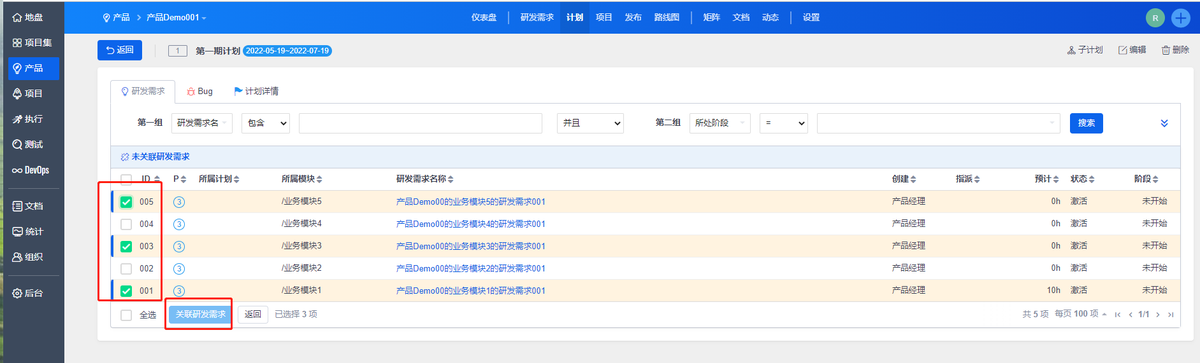Image resolution: width=1200 pixels, height=363 pixels.
Task: Click priority 3 icon in row 004
Action: click(179, 224)
